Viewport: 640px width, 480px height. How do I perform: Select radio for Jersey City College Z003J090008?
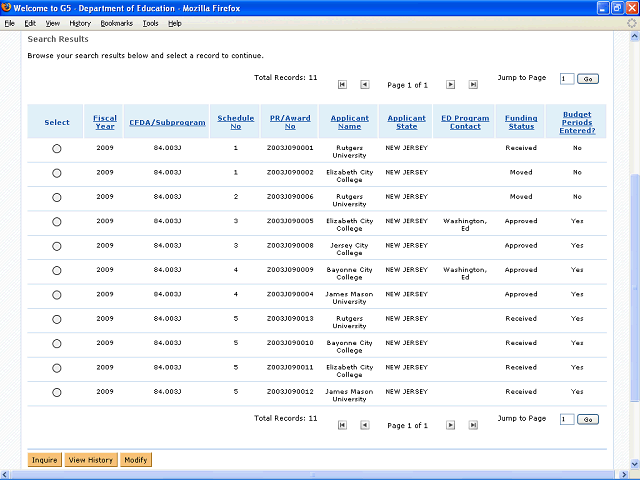(57, 246)
